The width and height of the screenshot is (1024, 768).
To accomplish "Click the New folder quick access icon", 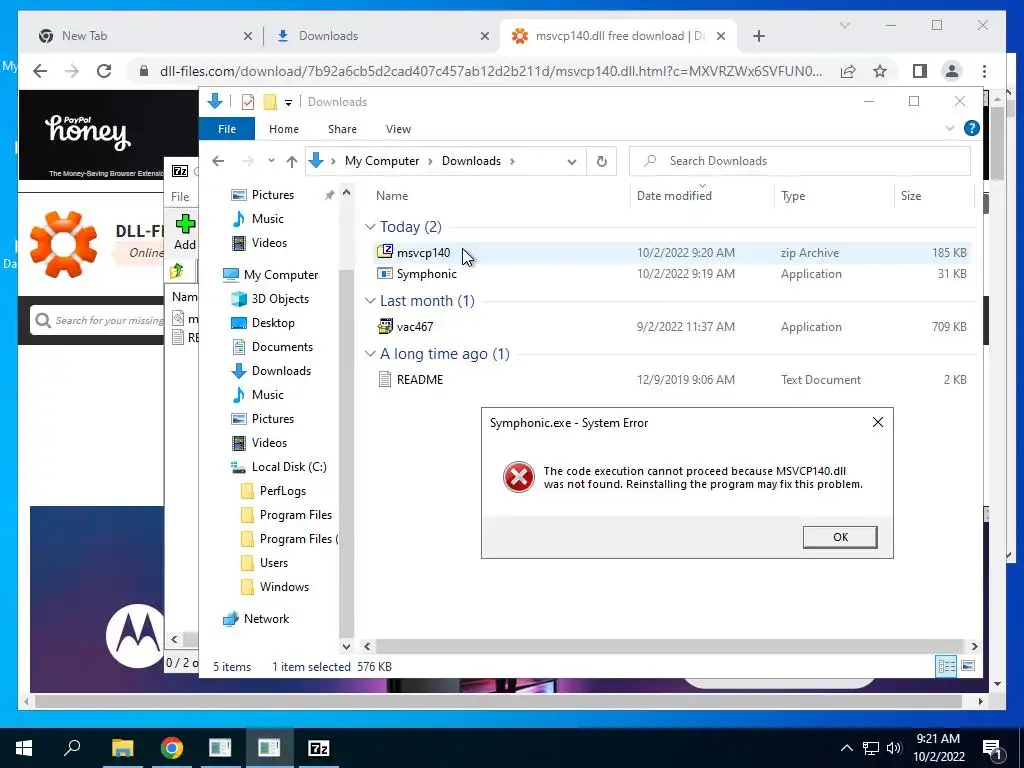I will click(270, 102).
